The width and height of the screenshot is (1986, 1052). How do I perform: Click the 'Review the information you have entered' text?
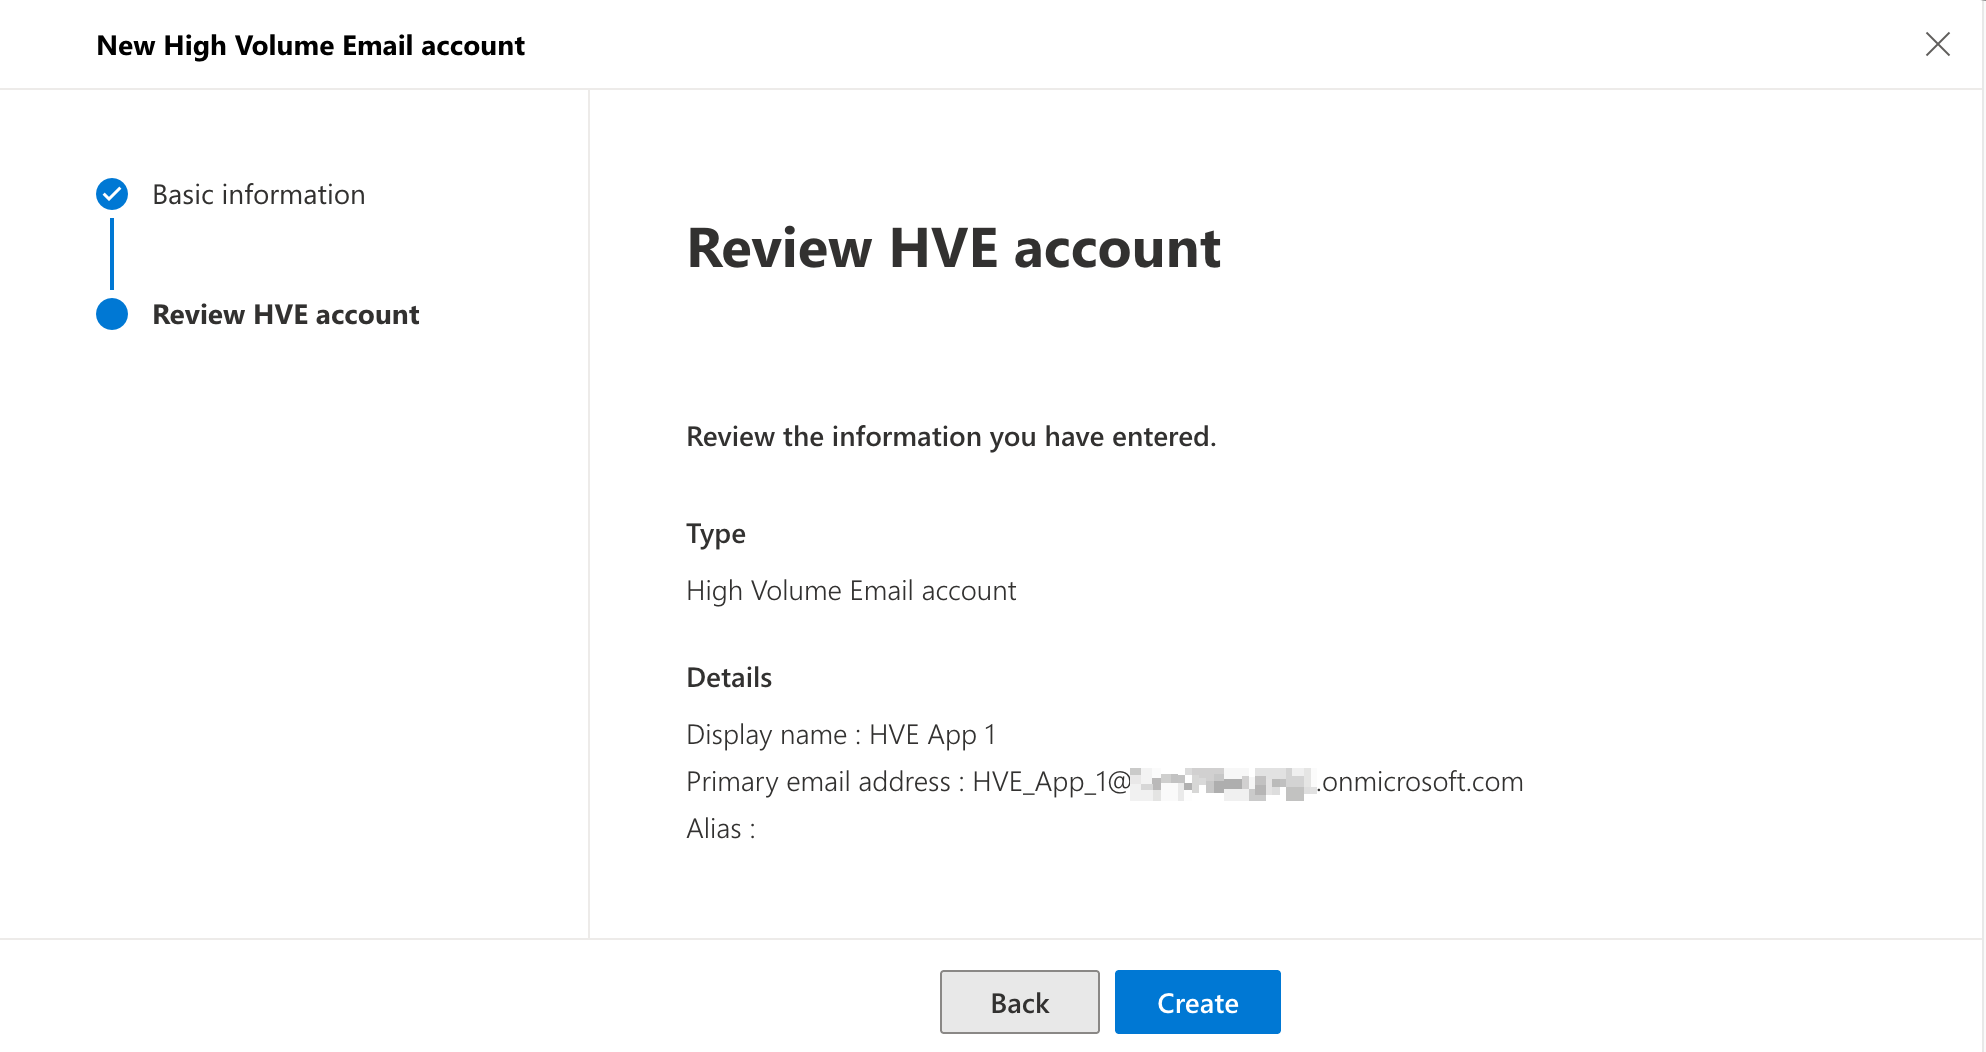[950, 437]
